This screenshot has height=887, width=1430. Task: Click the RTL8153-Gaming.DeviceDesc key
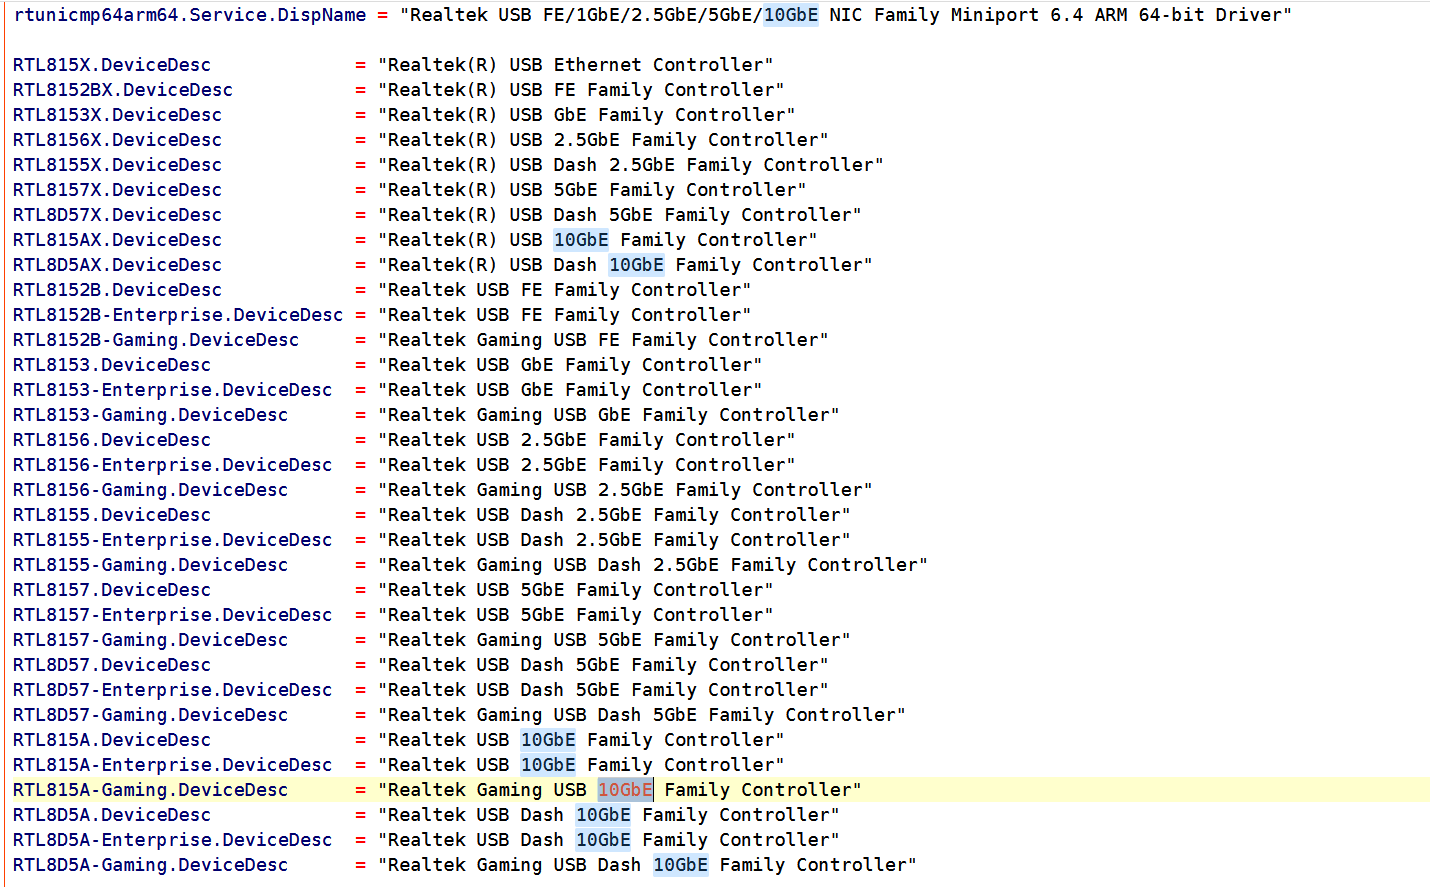point(150,415)
